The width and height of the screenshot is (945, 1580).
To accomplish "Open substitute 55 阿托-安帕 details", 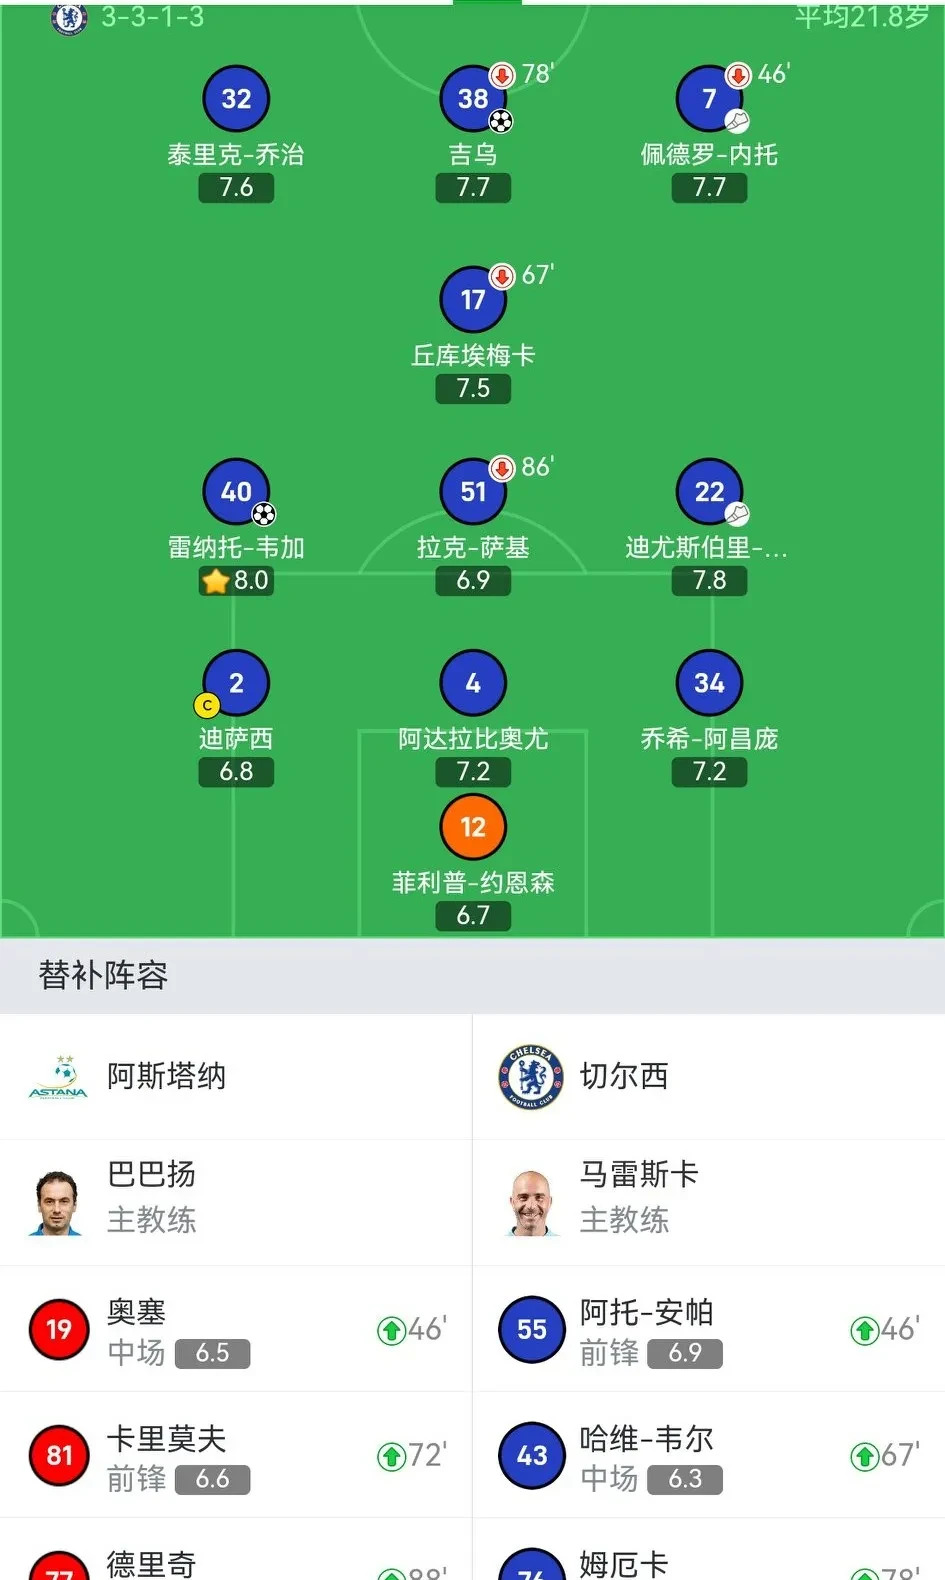I will 708,1330.
